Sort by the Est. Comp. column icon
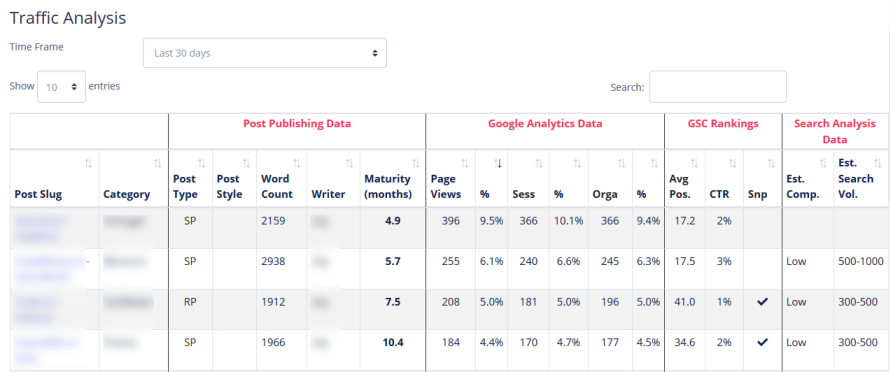Viewport: 890px width, 372px height. pos(823,164)
